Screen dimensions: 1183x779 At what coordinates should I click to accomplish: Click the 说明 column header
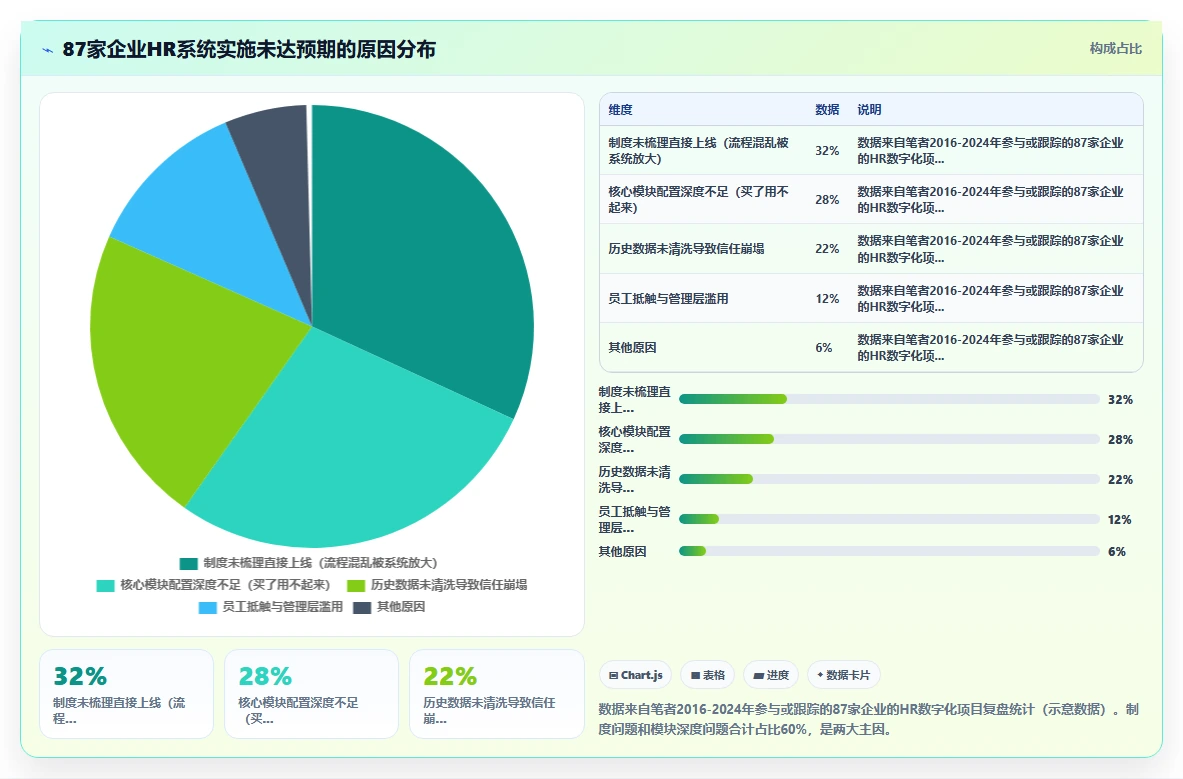coord(869,110)
